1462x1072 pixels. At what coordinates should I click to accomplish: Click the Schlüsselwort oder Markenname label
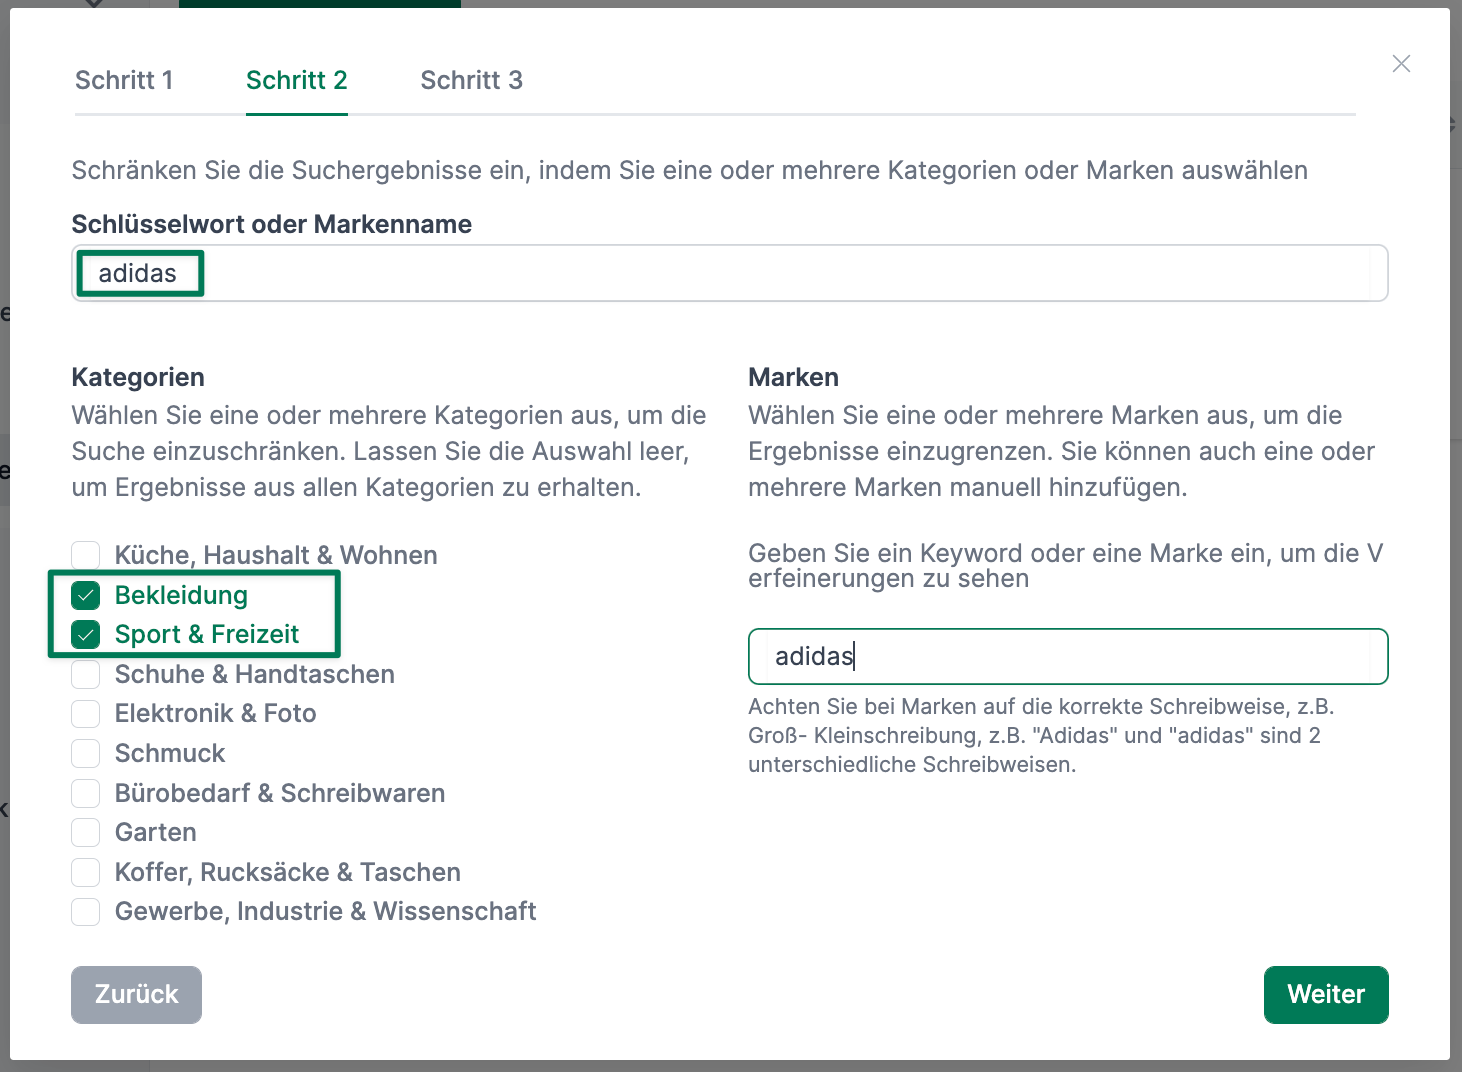(x=272, y=224)
